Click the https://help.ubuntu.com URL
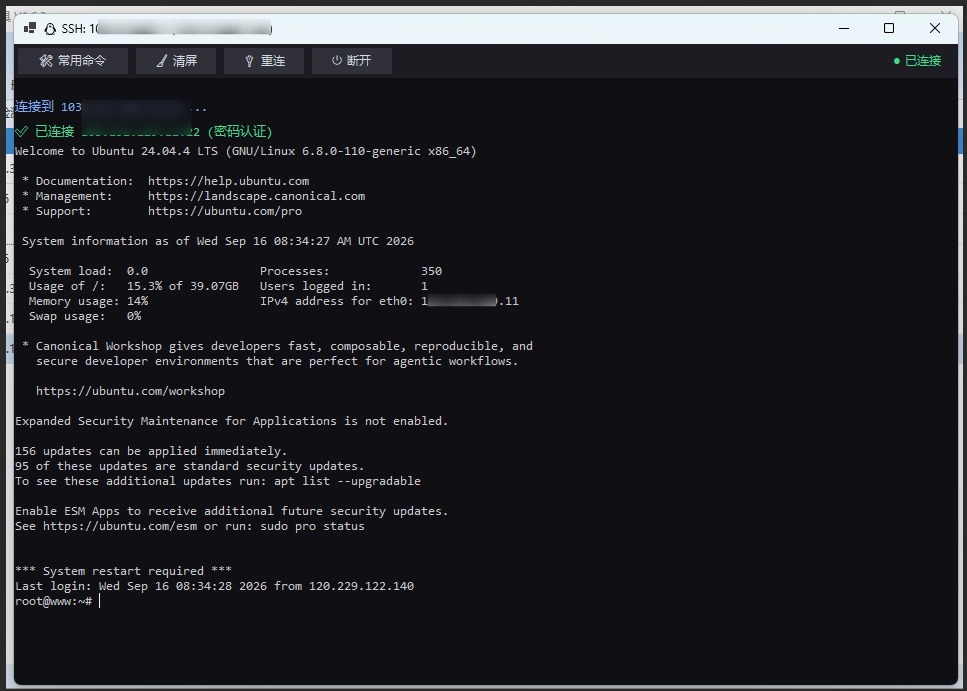The image size is (967, 691). click(228, 181)
